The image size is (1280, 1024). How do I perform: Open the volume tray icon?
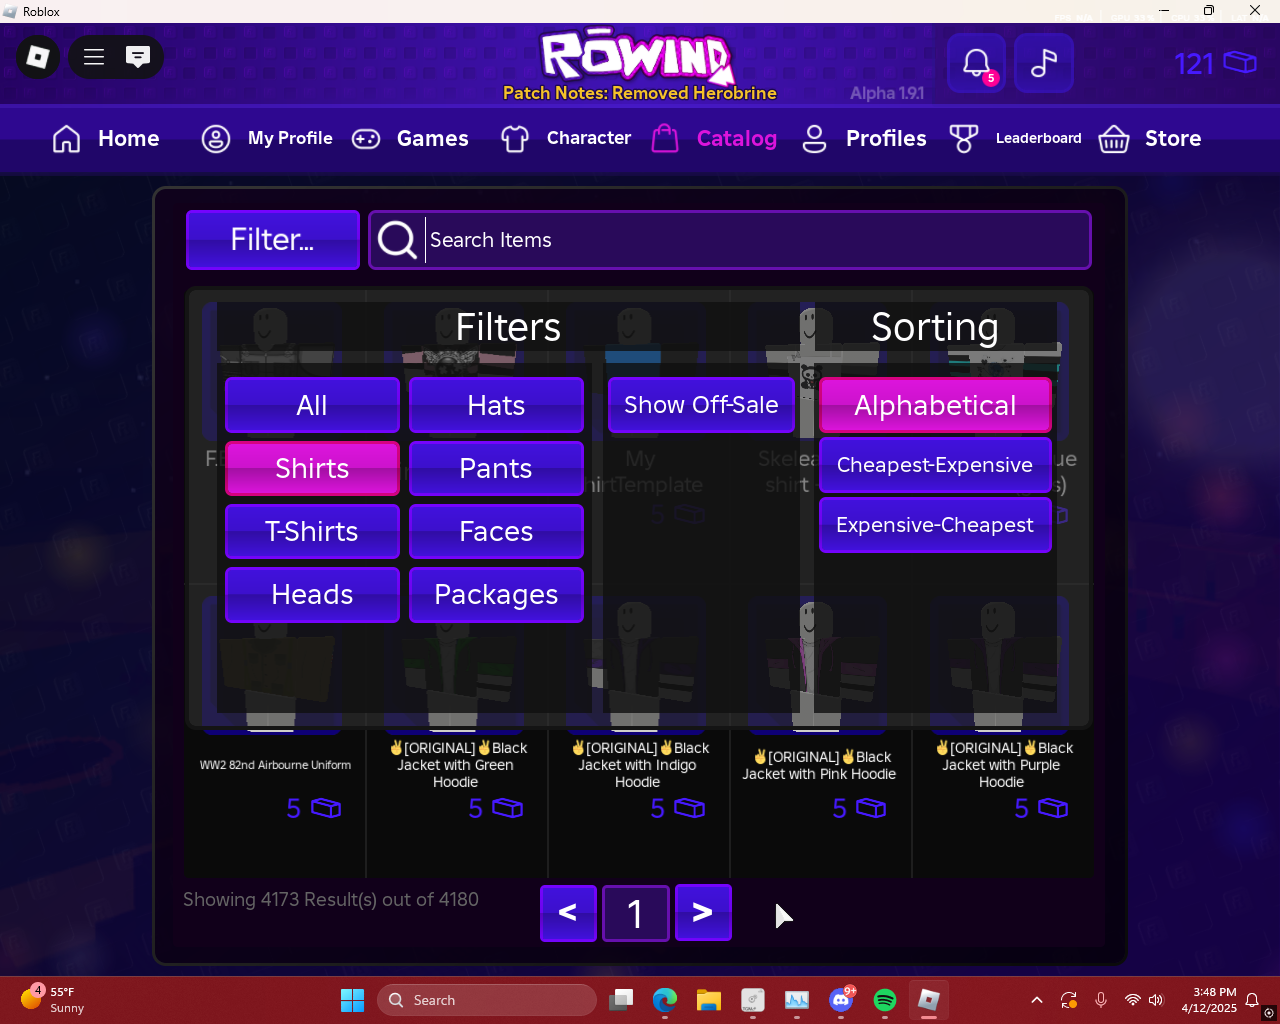(1156, 1000)
